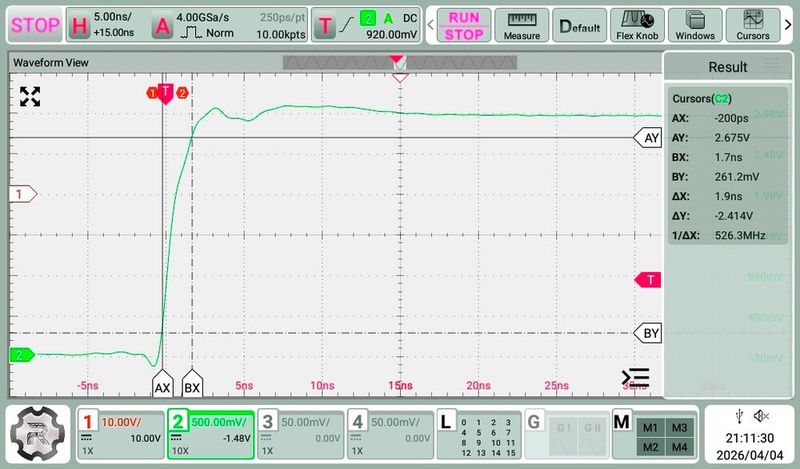Image resolution: width=800 pixels, height=469 pixels.
Task: Select the BX cursor handle
Action: [x=192, y=383]
